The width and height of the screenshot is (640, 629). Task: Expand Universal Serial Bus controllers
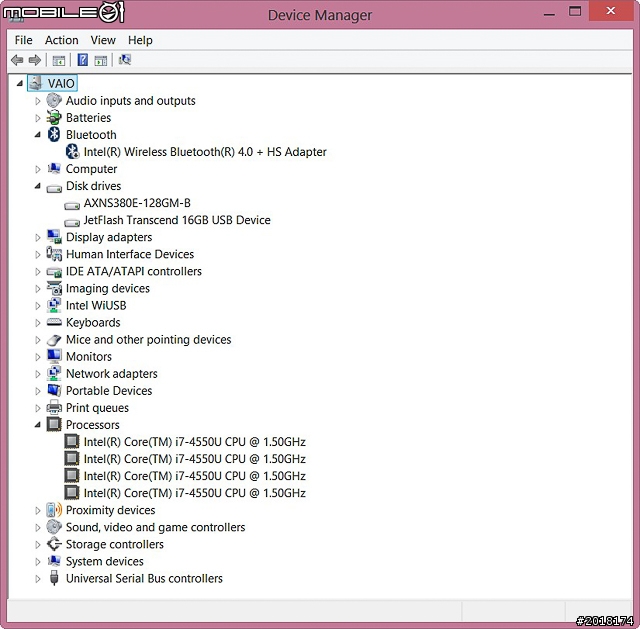[x=38, y=579]
